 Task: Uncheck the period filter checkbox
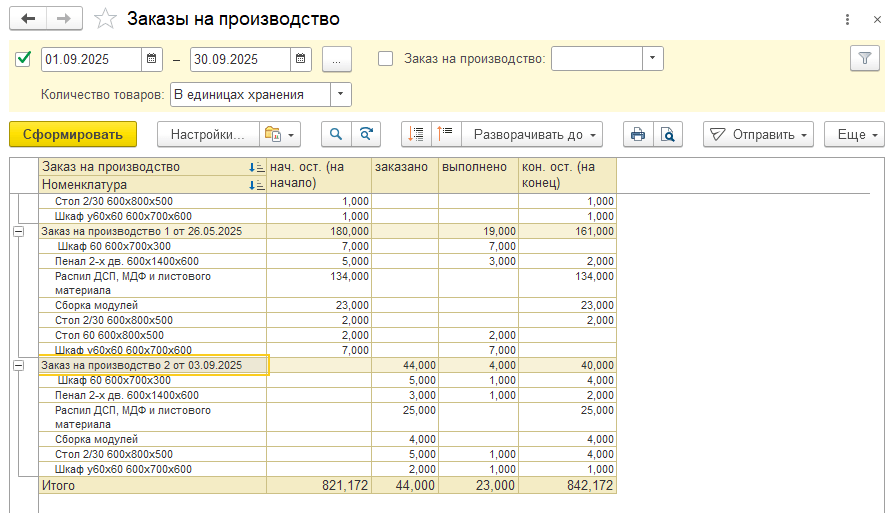click(24, 59)
